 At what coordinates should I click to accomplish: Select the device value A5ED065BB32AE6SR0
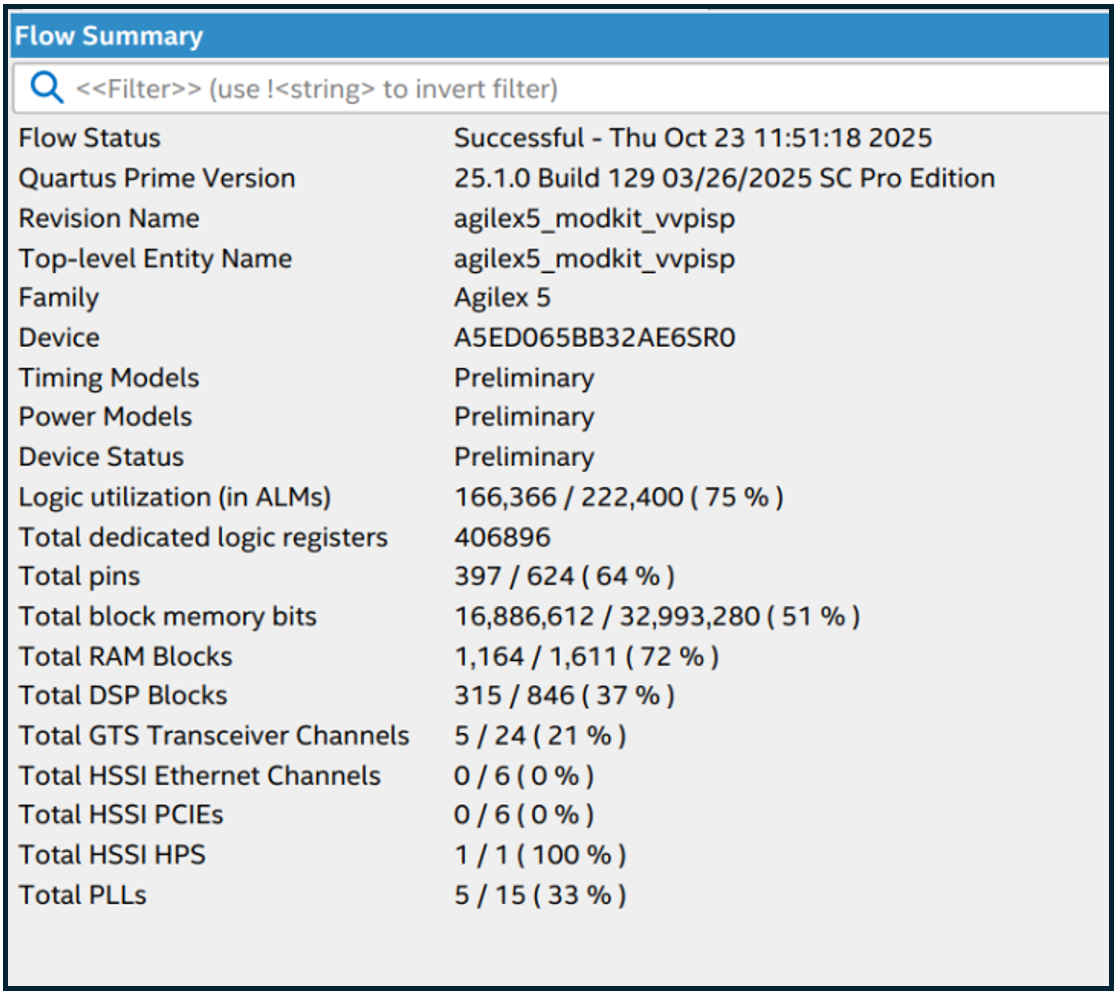point(594,338)
